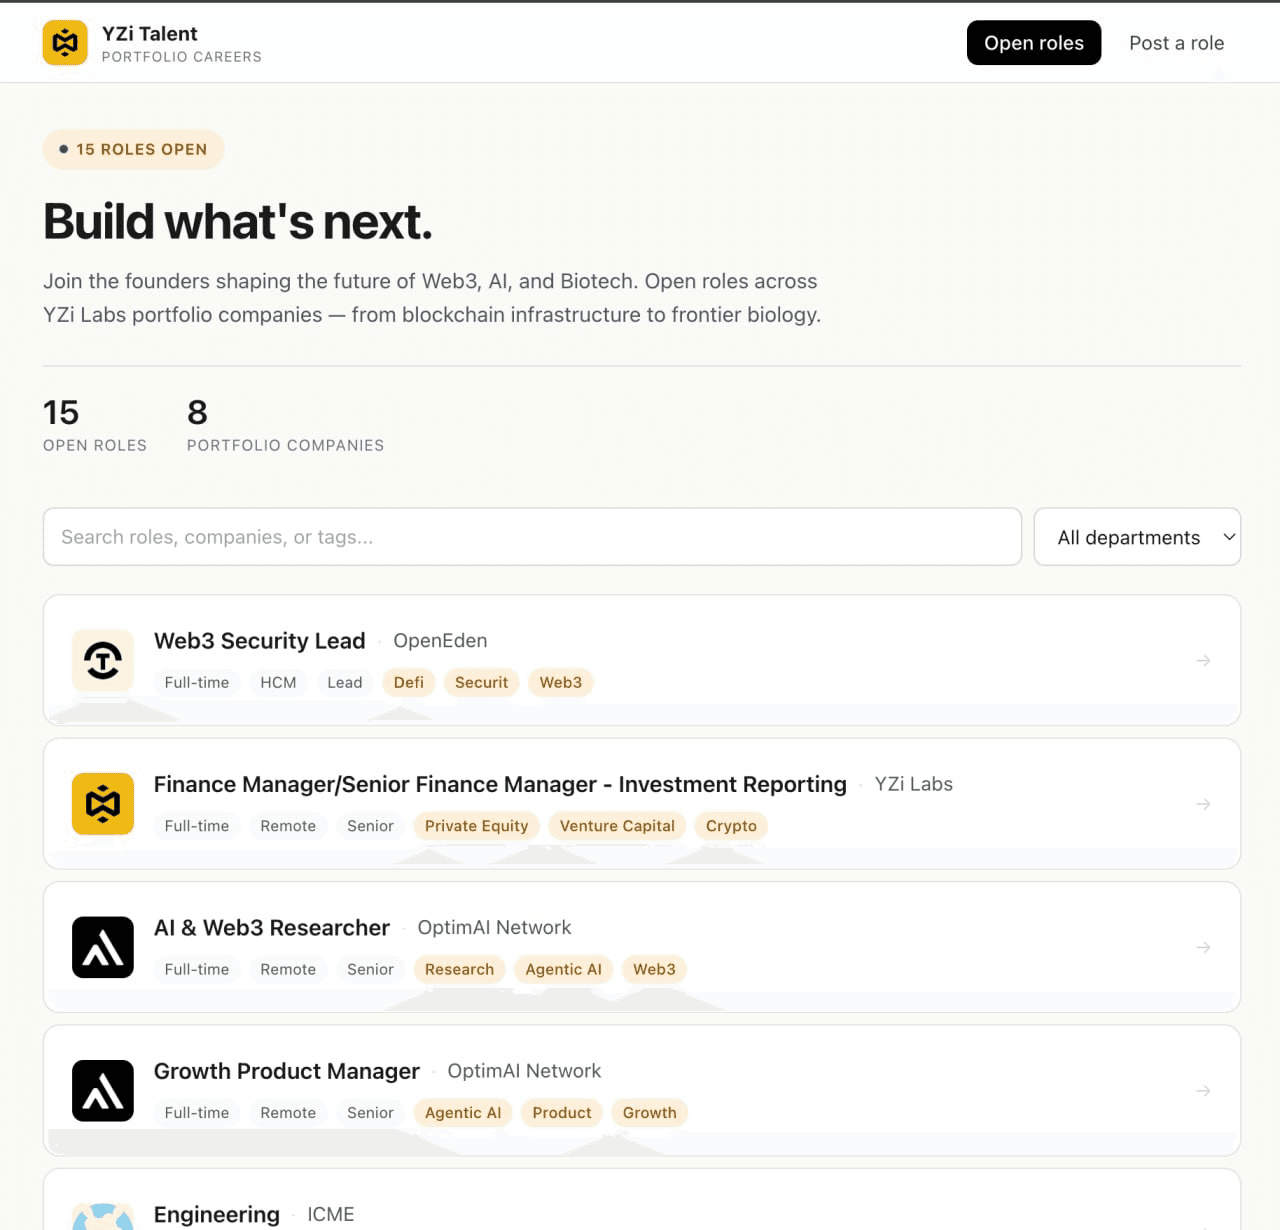Click arrow icon on Finance Manager row
This screenshot has height=1230, width=1280.
pyautogui.click(x=1203, y=804)
